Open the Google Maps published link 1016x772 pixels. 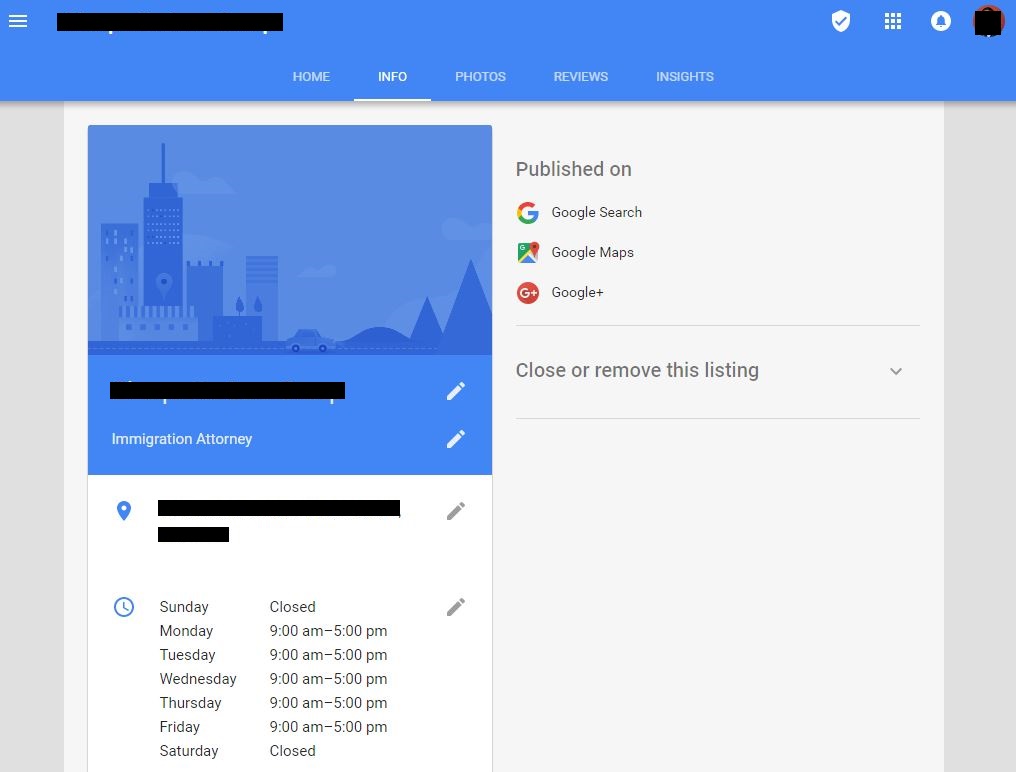(592, 253)
